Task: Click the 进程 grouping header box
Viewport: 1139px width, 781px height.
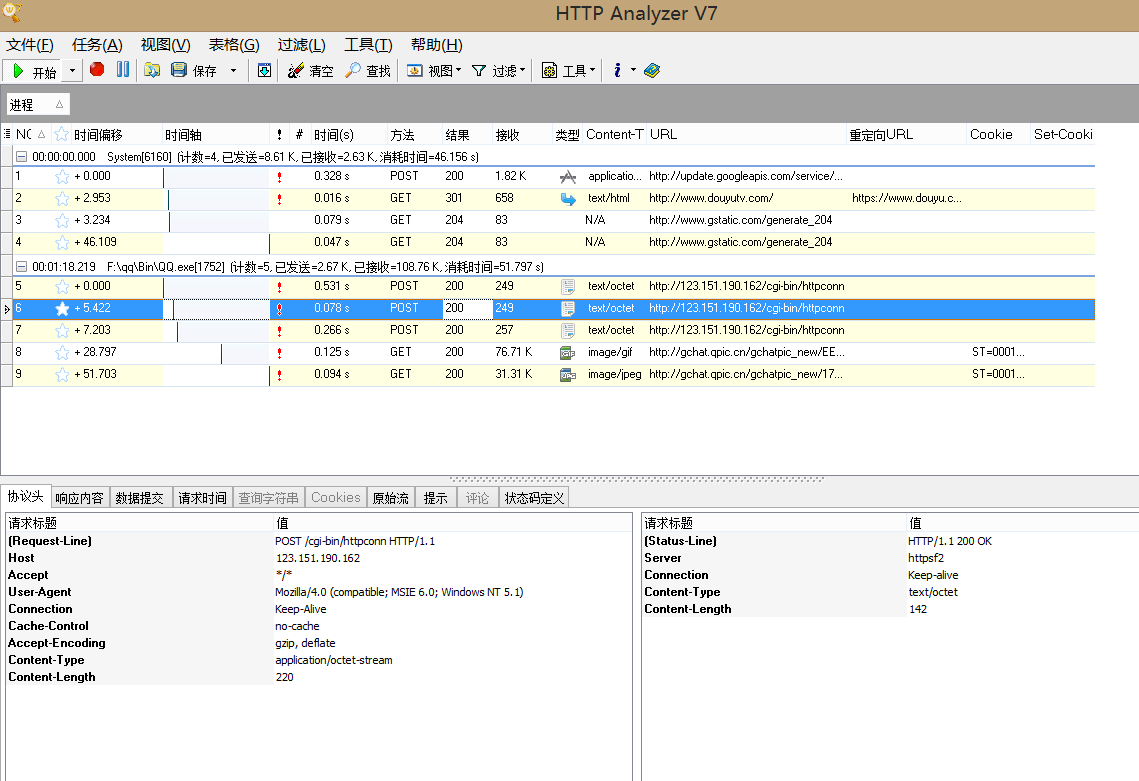Action: point(38,105)
